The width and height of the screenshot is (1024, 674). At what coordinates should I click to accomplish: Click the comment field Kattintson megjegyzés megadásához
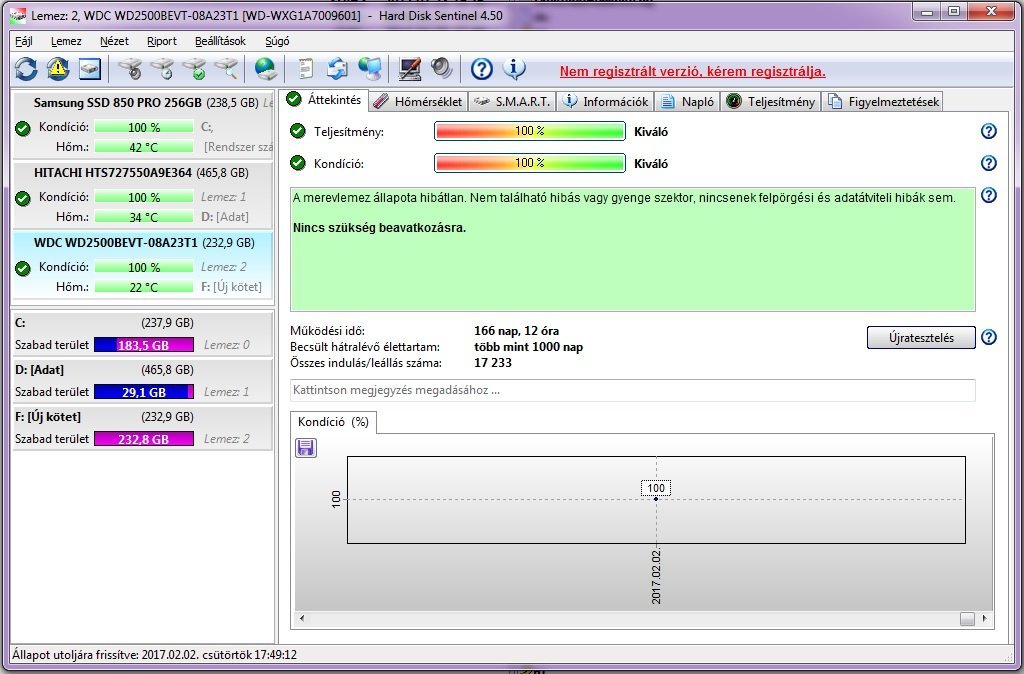pyautogui.click(x=632, y=391)
